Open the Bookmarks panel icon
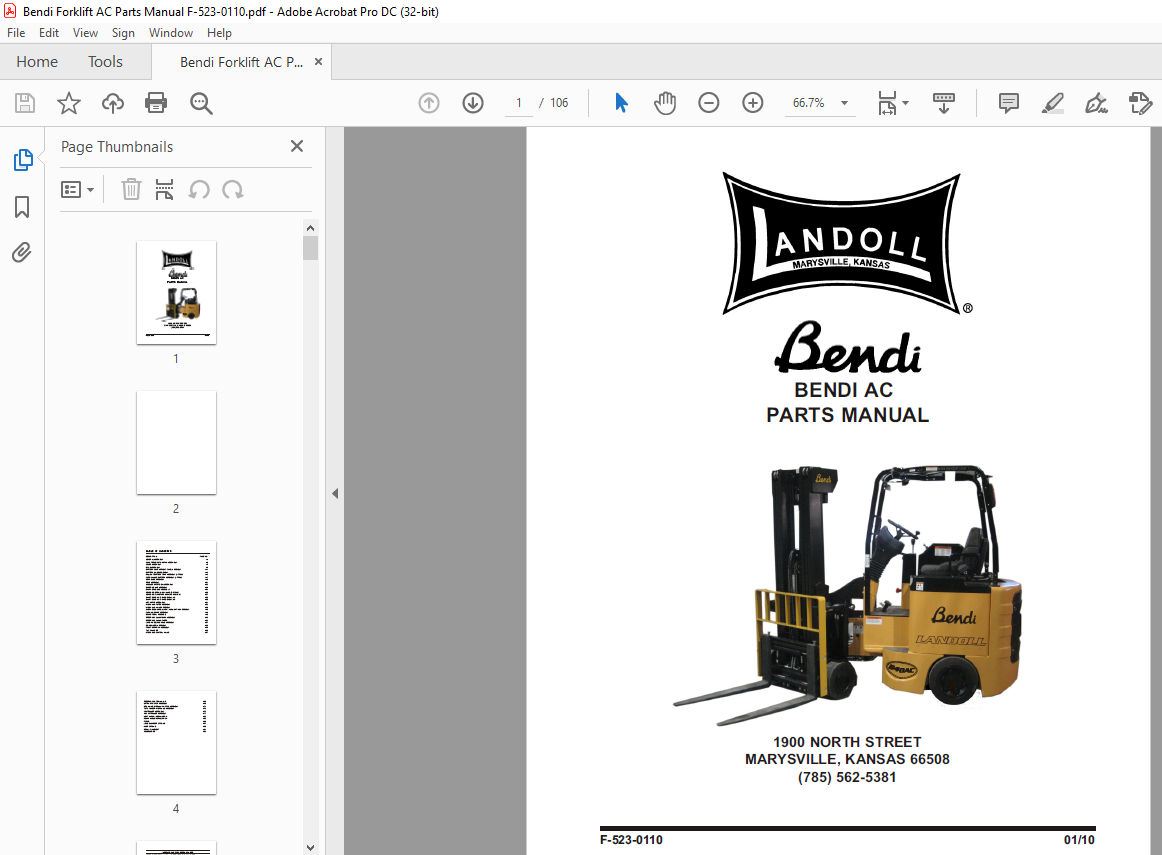 [22, 207]
